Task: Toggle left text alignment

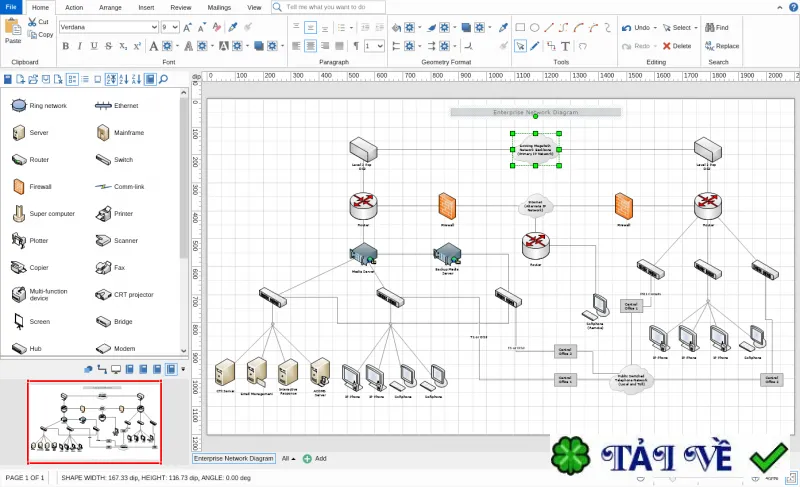Action: (296, 46)
